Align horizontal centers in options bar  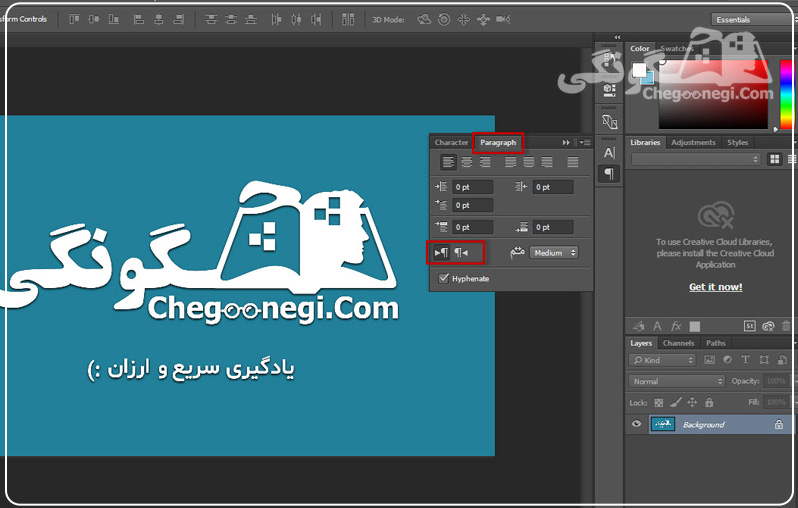click(158, 19)
